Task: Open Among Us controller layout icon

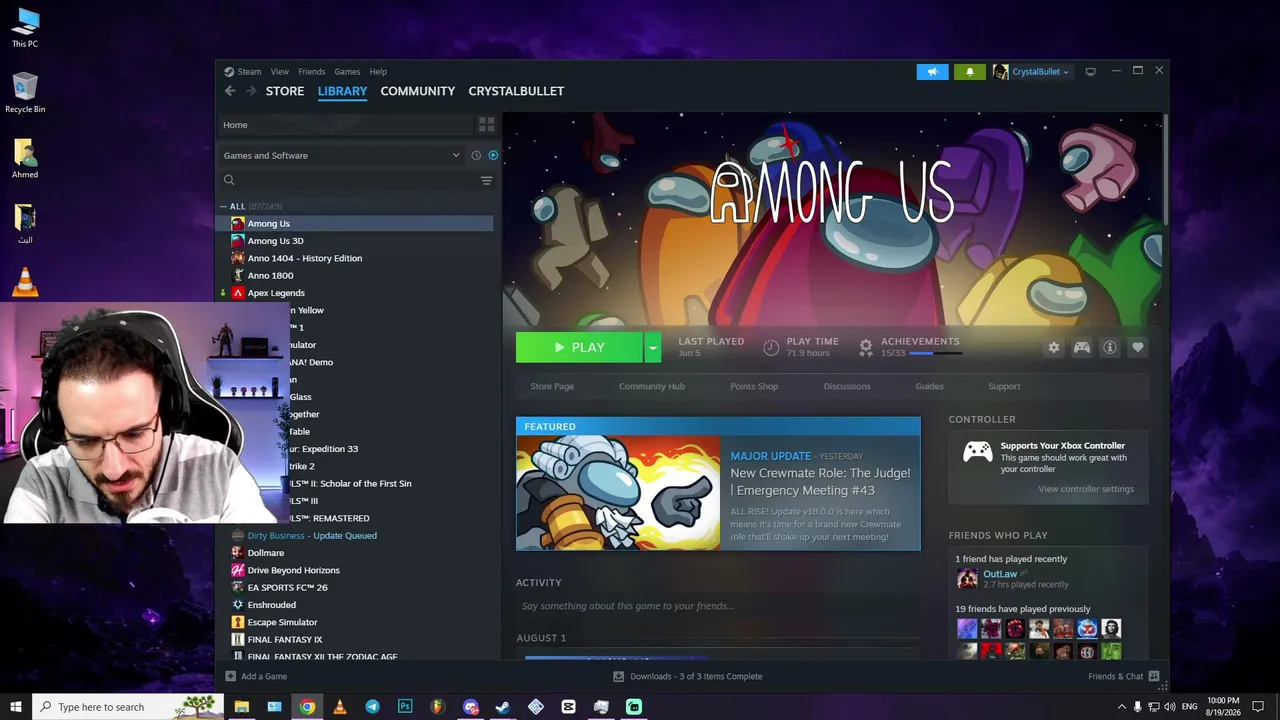Action: point(1081,347)
